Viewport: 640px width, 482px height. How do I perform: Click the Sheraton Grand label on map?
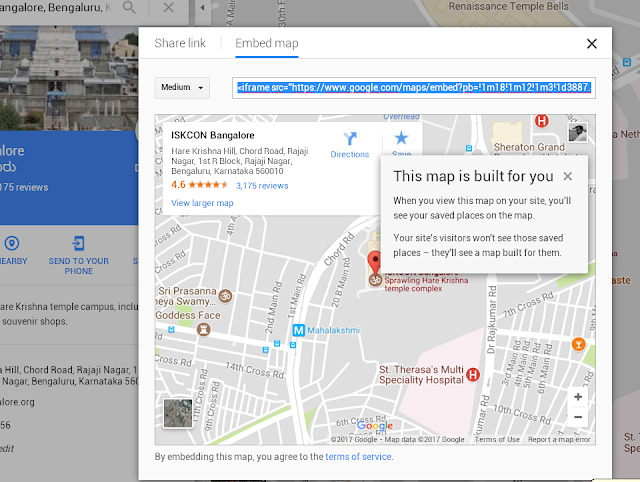click(x=529, y=147)
